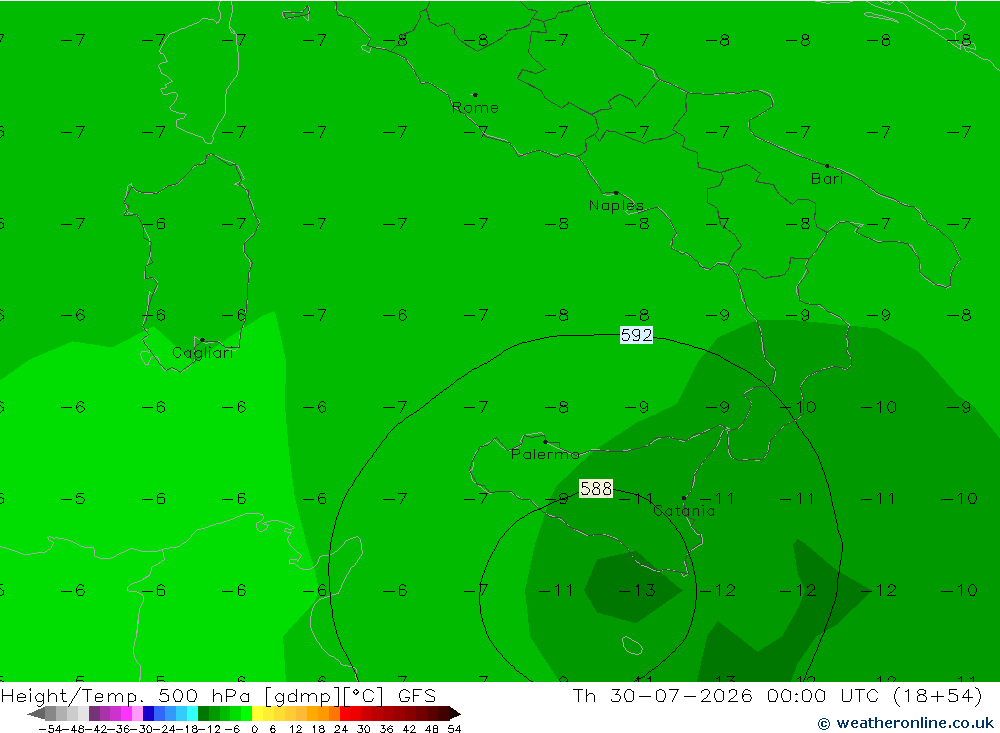Click the Palermo city marker dot
Image resolution: width=1000 pixels, height=733 pixels.
coord(545,441)
